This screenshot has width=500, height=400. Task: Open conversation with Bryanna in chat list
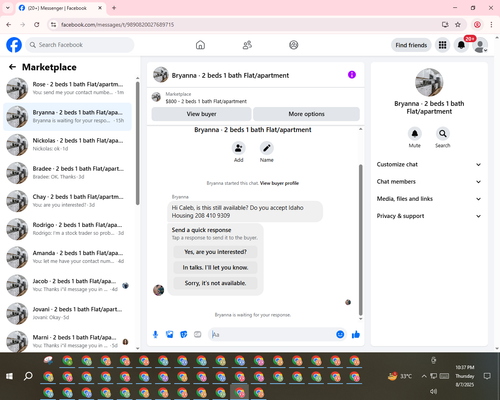pos(67,117)
